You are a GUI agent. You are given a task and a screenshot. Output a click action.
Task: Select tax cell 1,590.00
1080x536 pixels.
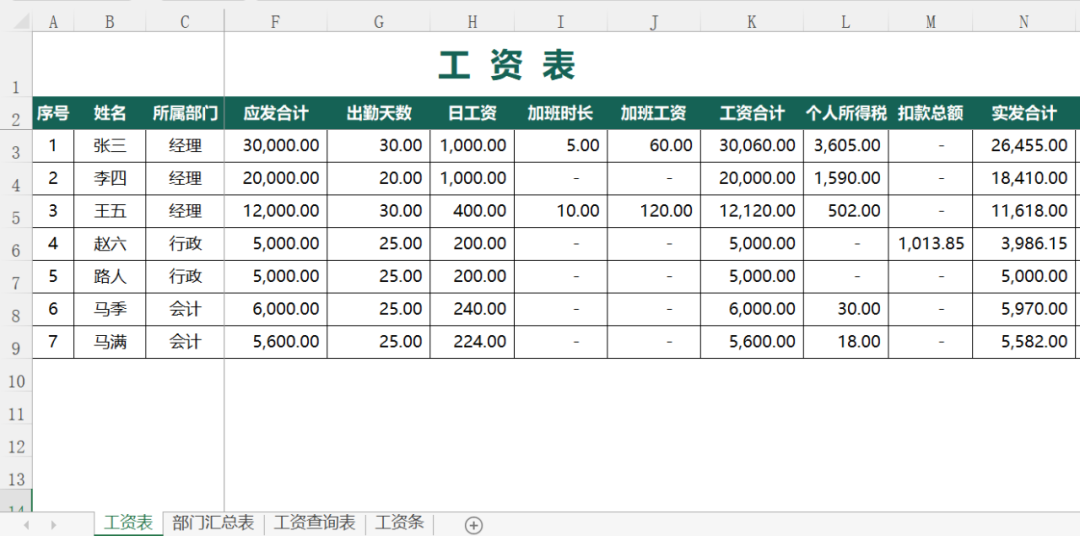click(x=846, y=178)
